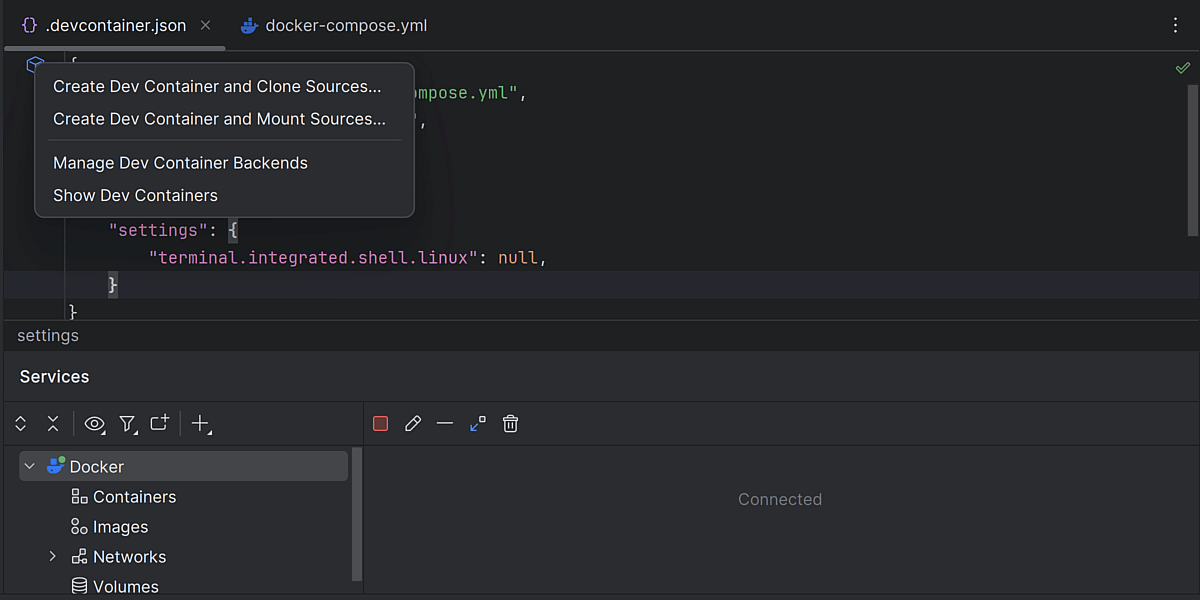Collapse the Docker tree node
The width and height of the screenshot is (1200, 600).
30,467
